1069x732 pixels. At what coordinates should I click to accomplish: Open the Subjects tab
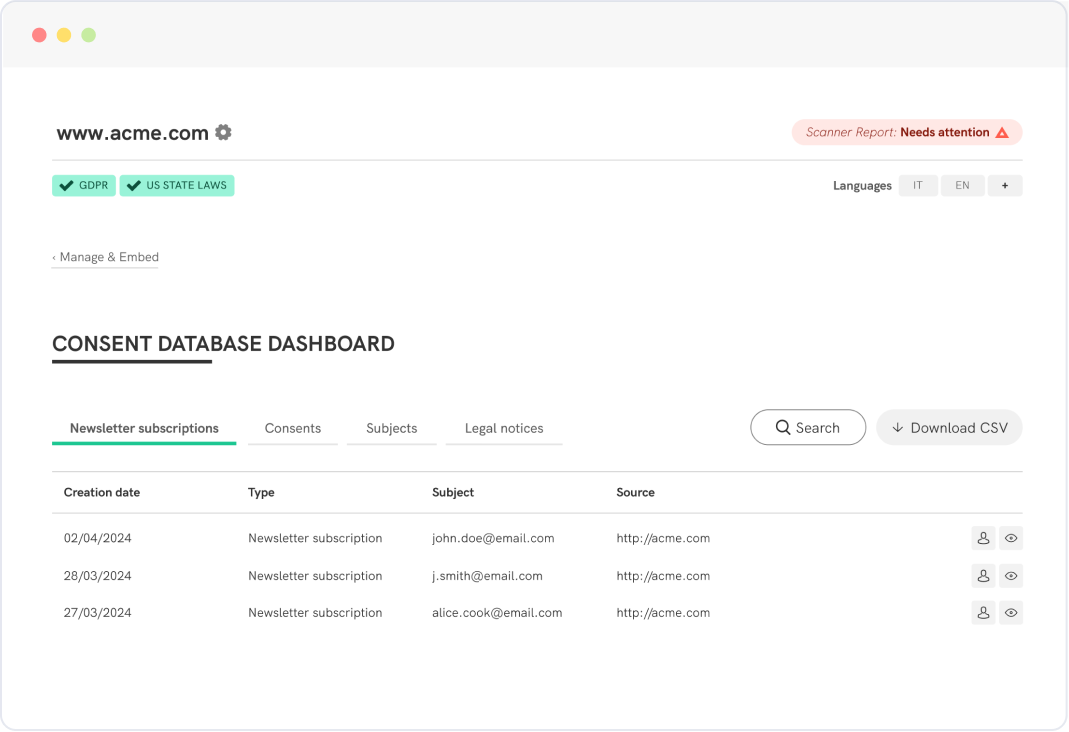click(x=391, y=428)
